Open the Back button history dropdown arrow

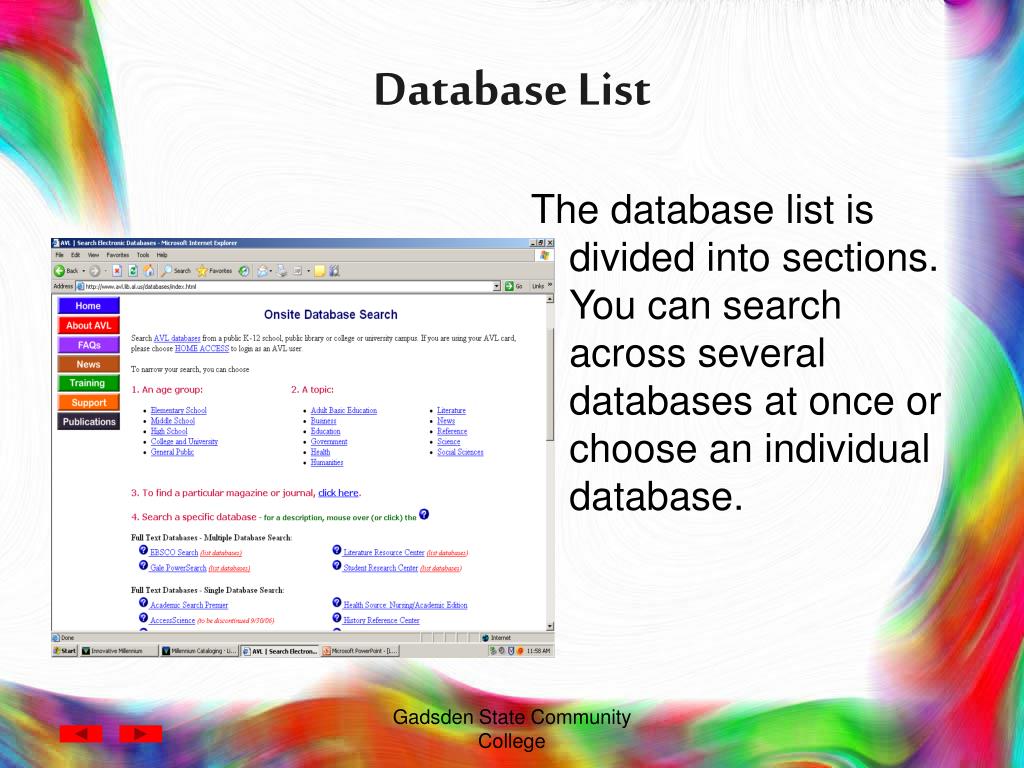coord(83,271)
